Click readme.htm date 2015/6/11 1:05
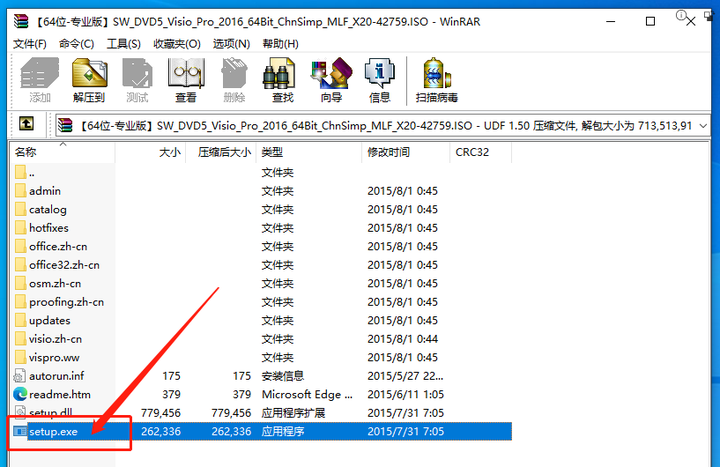720x467 pixels. [x=405, y=394]
